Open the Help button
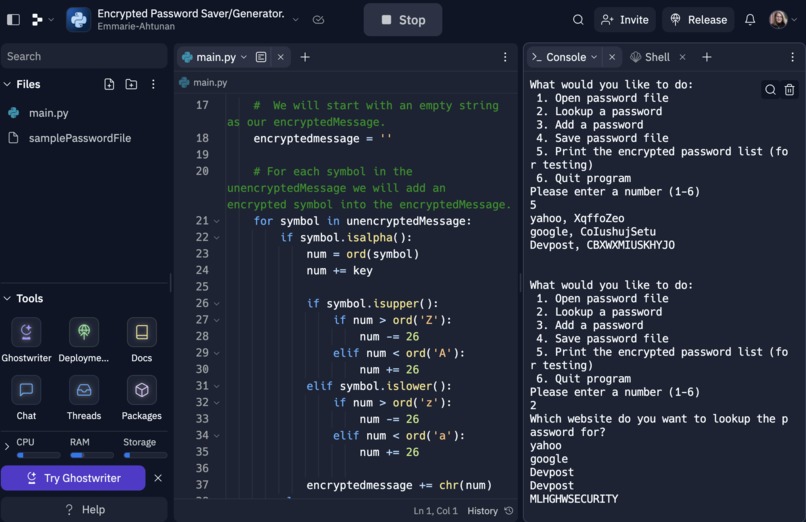This screenshot has height=522, width=806. point(84,509)
